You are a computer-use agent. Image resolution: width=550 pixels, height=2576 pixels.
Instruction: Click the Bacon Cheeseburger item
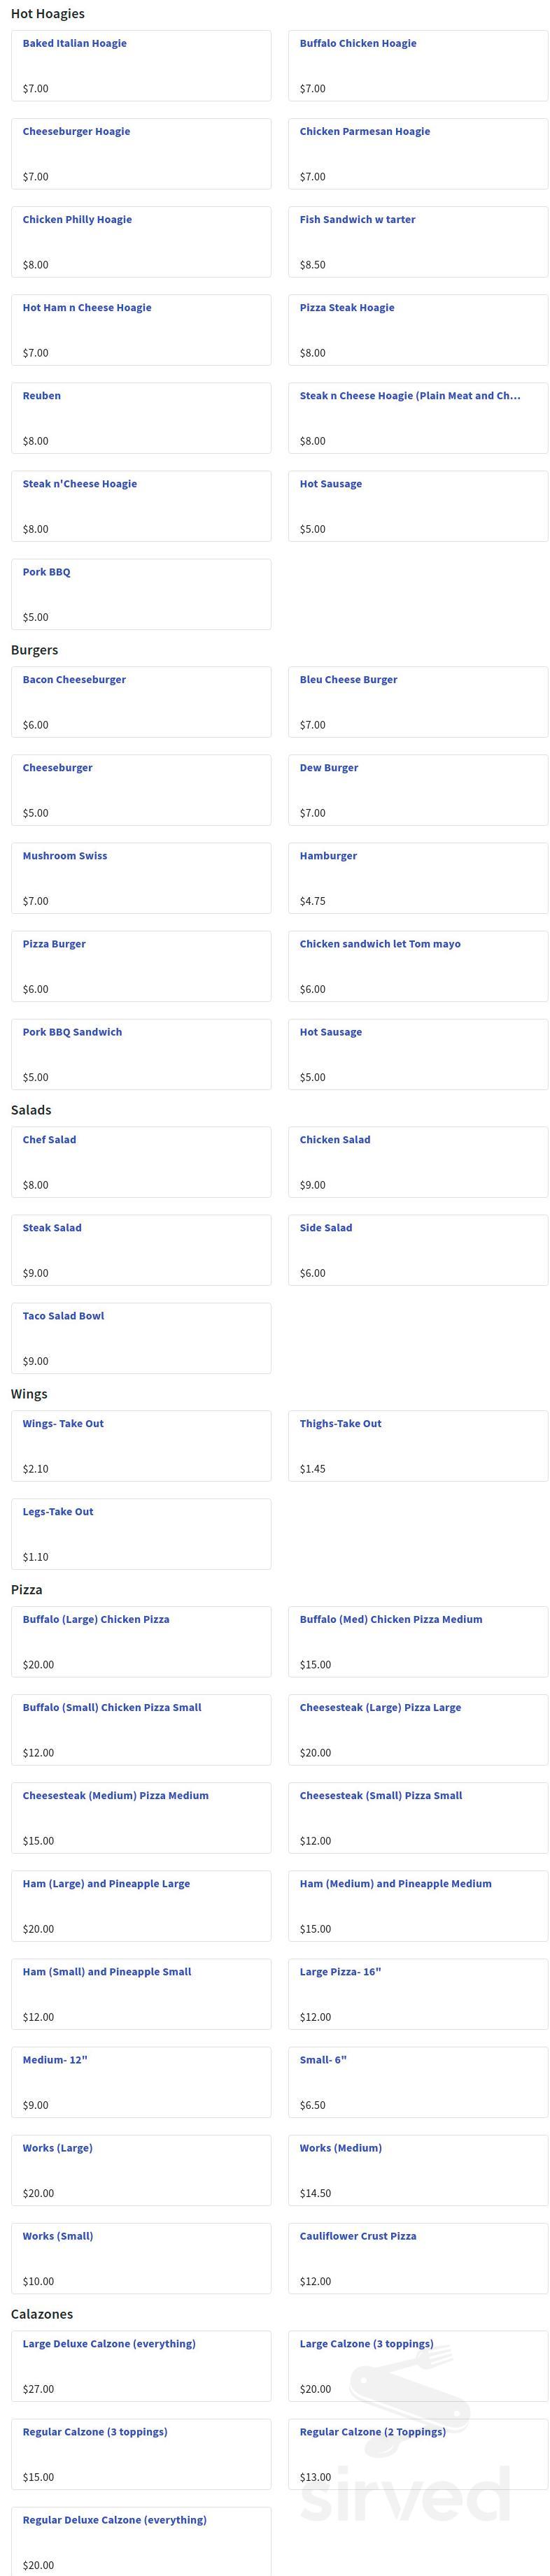141,701
